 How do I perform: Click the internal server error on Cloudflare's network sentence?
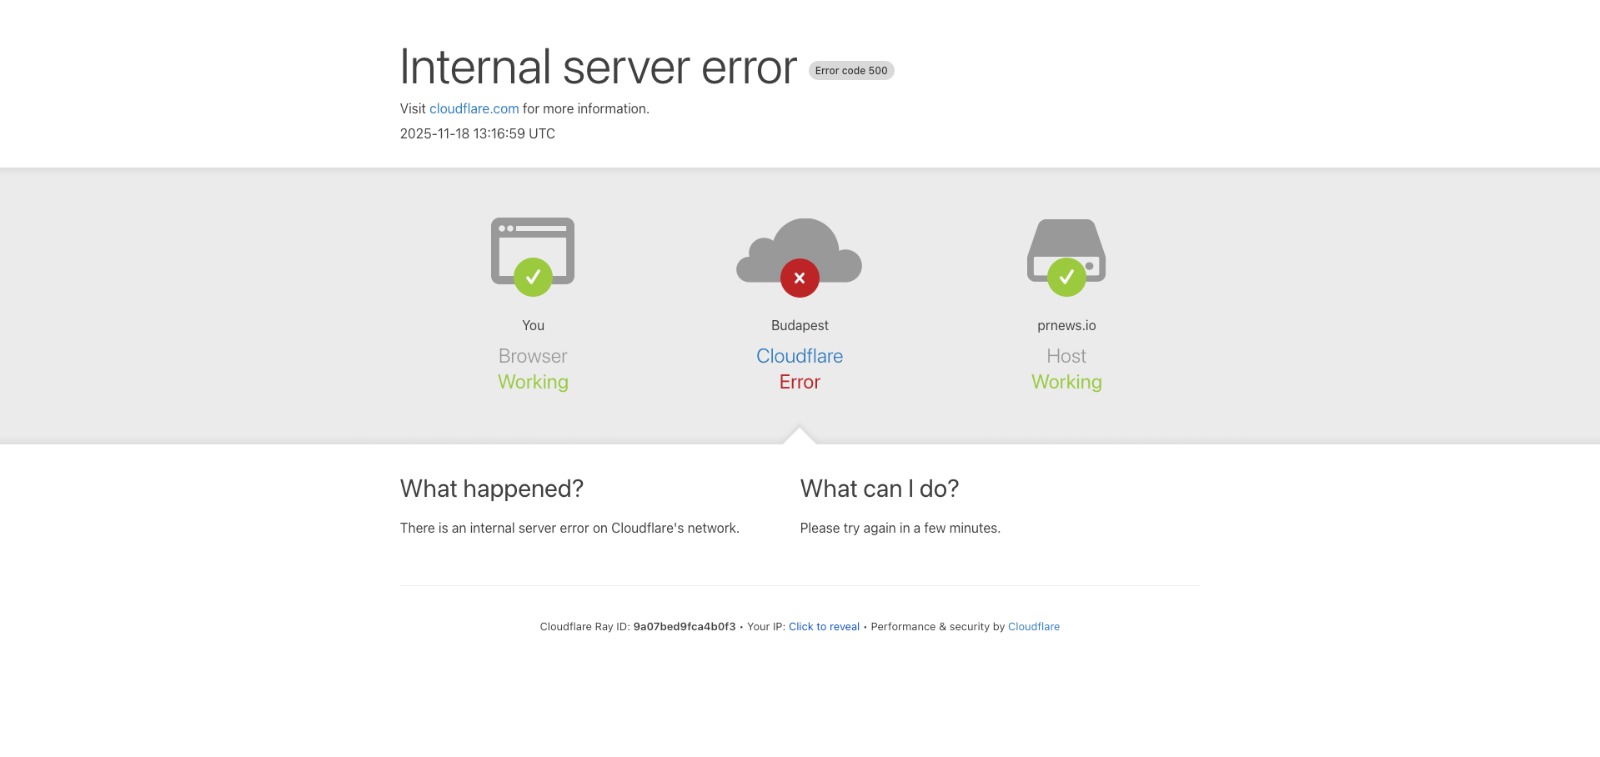(x=570, y=528)
